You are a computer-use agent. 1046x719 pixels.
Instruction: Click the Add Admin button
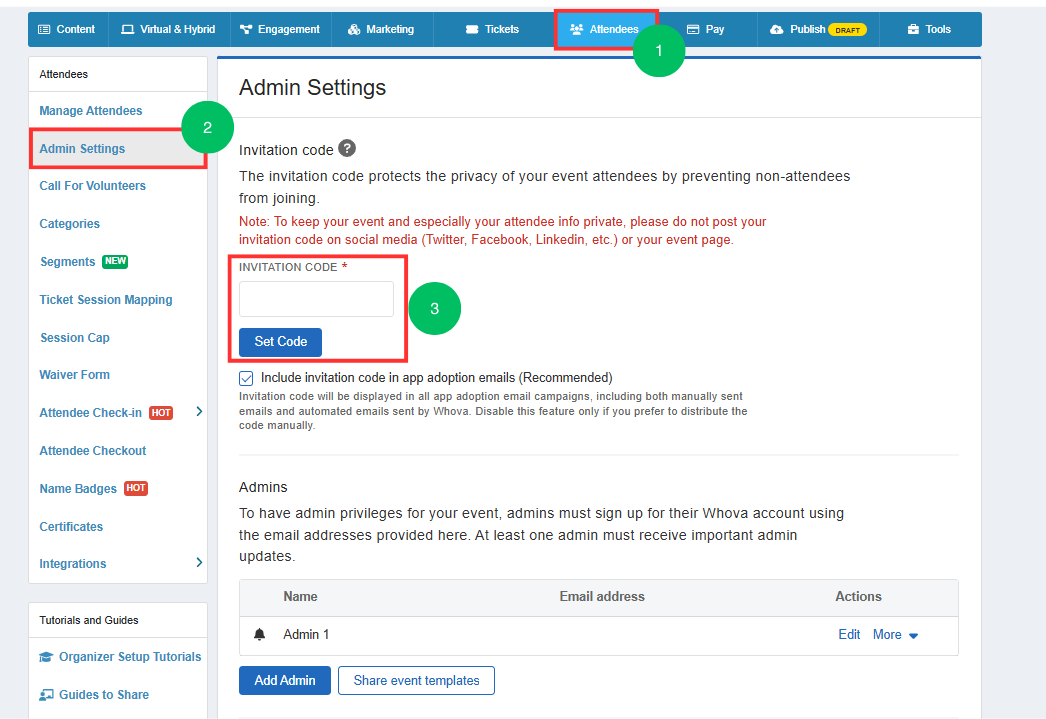[x=285, y=681]
